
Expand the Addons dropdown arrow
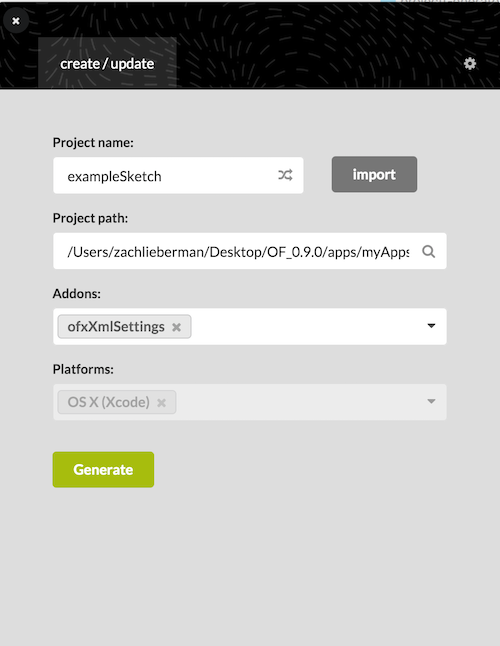[x=431, y=326]
